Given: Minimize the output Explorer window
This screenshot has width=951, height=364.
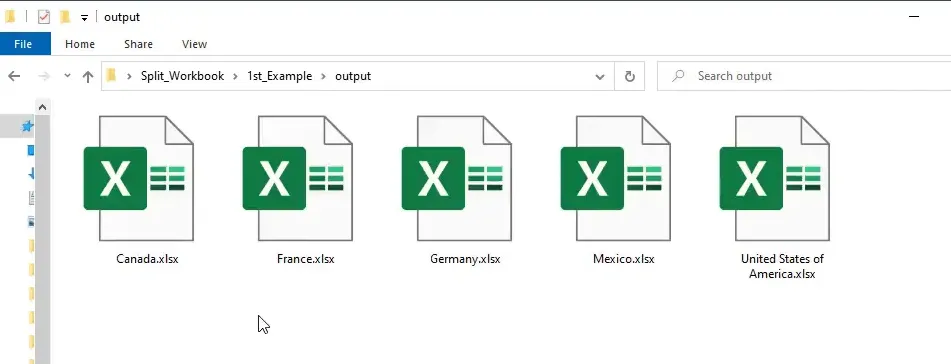Looking at the screenshot, I should [x=915, y=16].
